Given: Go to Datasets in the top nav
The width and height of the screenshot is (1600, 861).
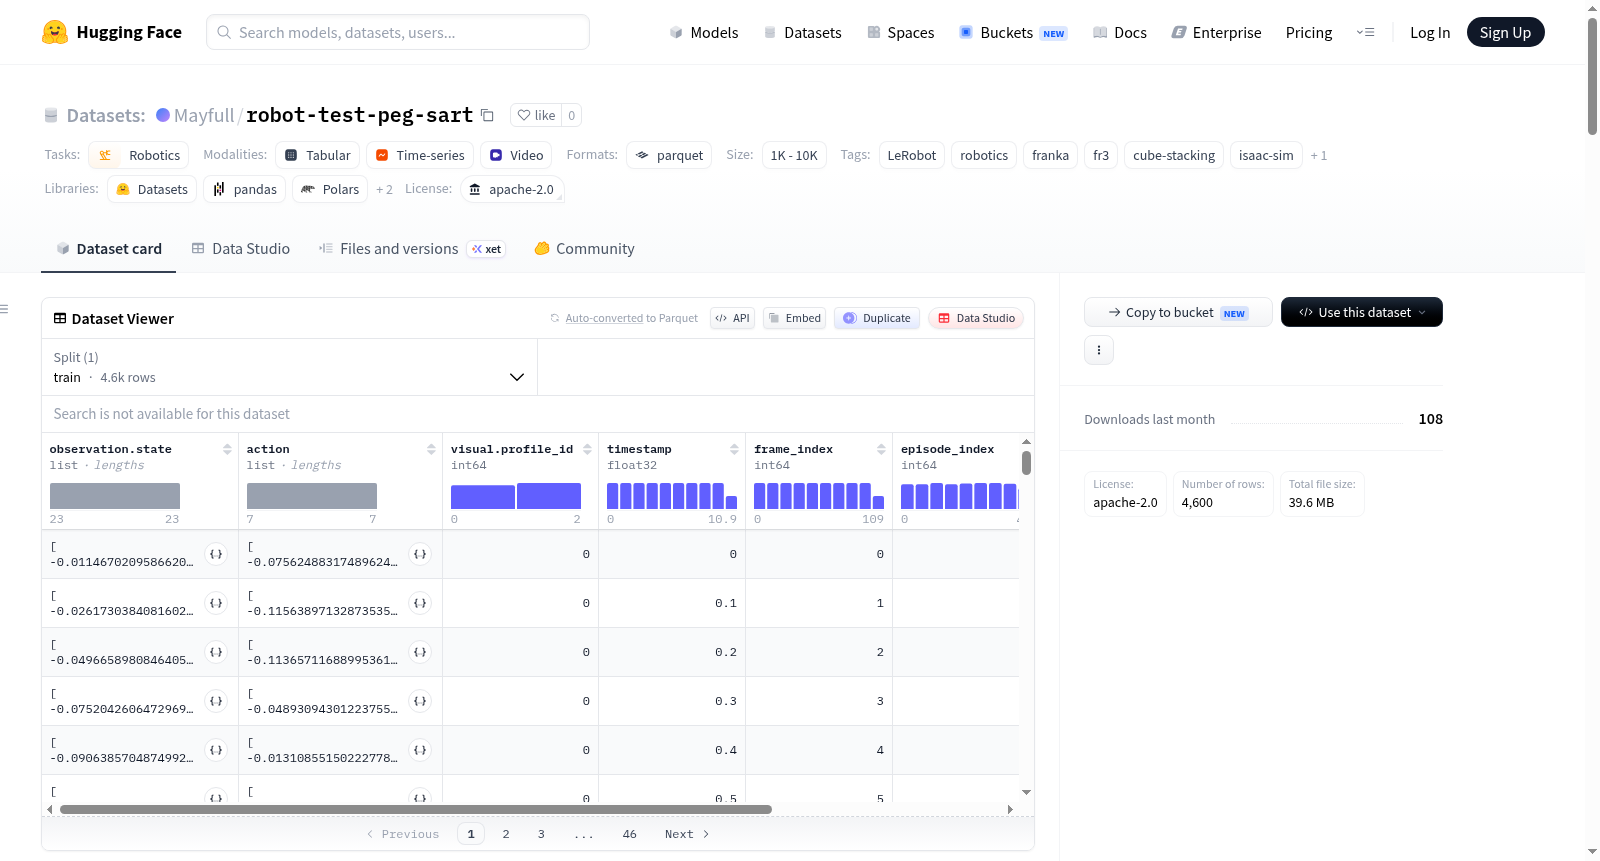Looking at the screenshot, I should click(803, 32).
